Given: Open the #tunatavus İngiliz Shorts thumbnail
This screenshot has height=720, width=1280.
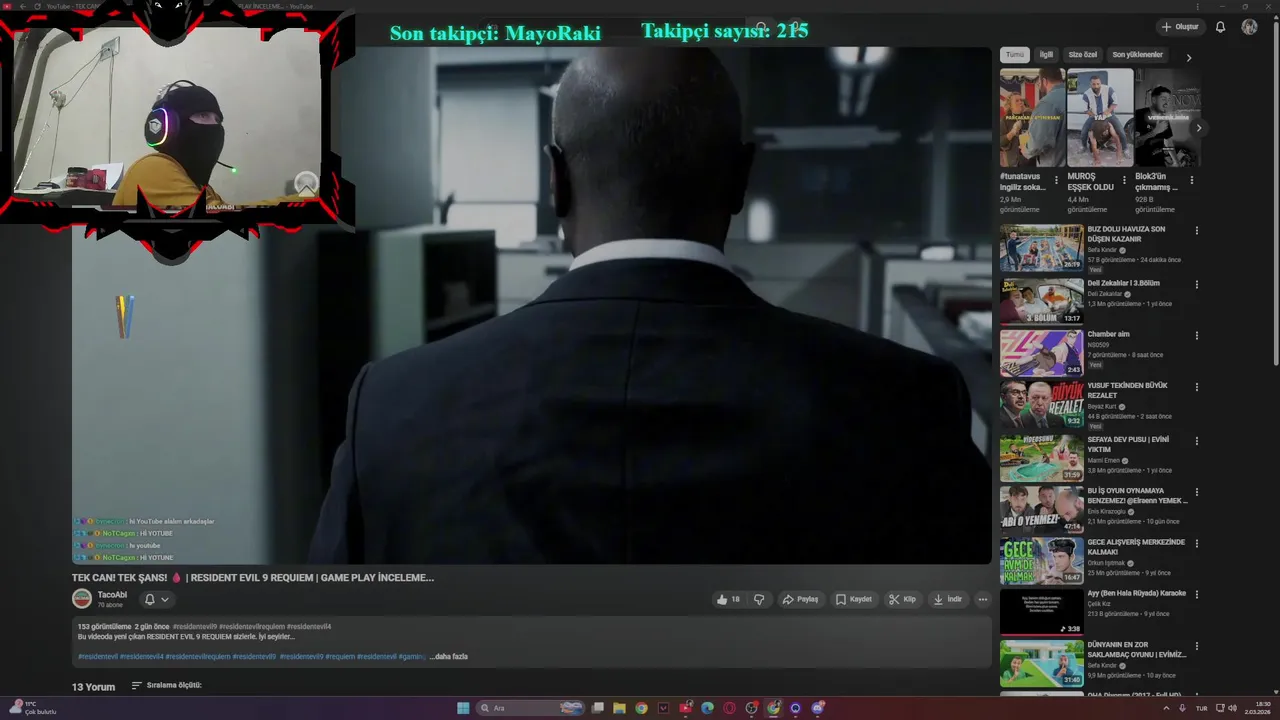Looking at the screenshot, I should (x=1032, y=117).
